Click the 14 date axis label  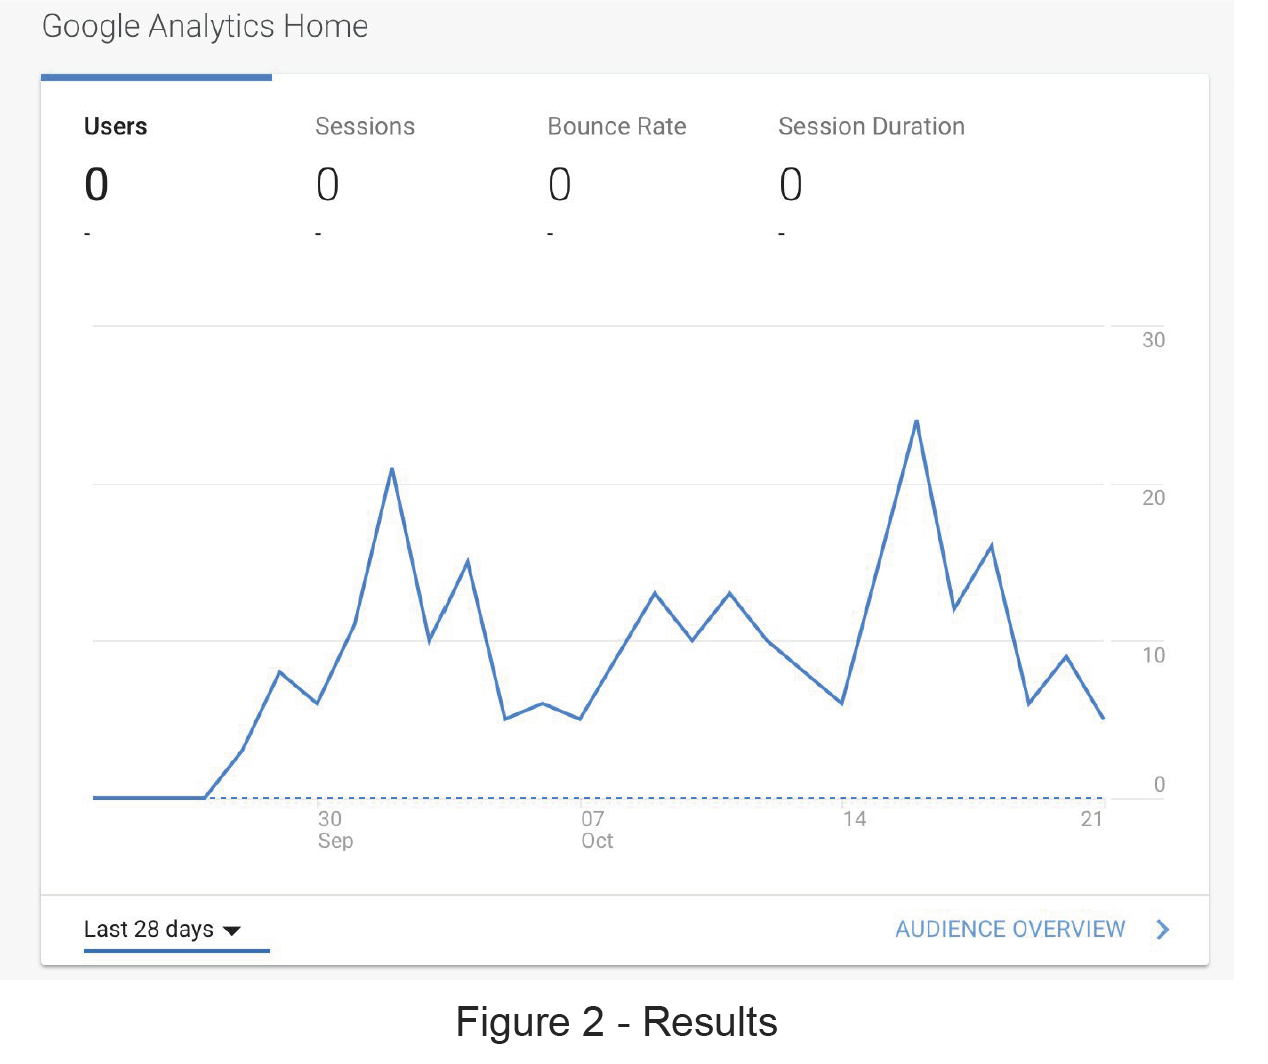854,819
